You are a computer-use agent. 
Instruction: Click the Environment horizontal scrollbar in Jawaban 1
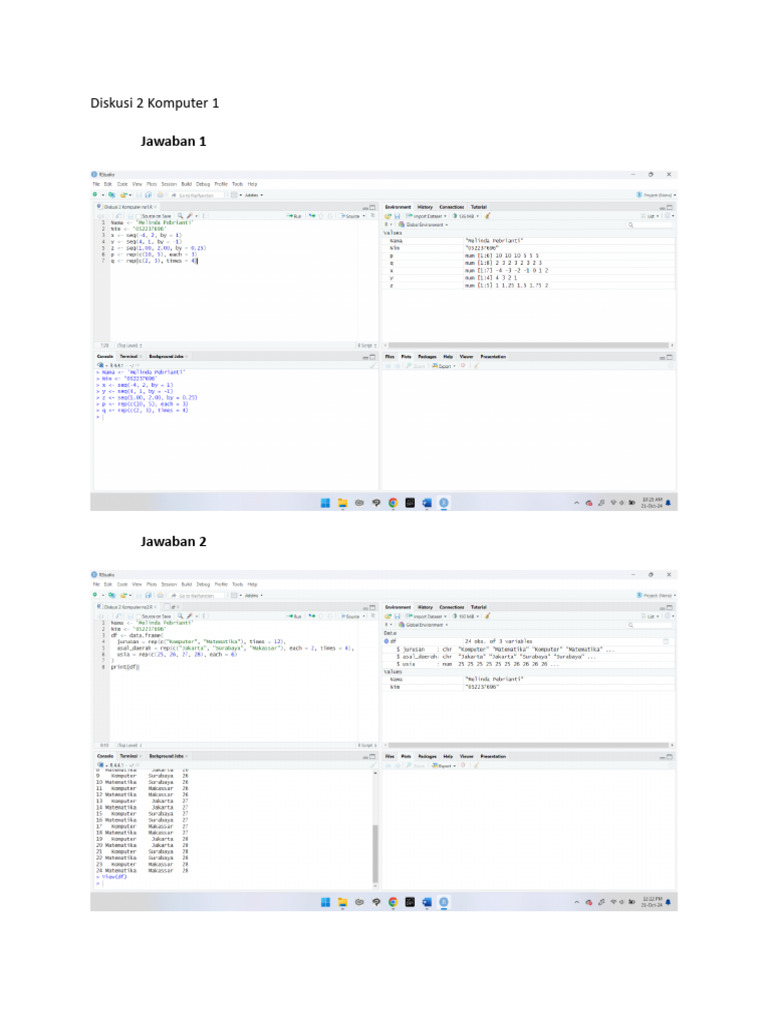[529, 345]
